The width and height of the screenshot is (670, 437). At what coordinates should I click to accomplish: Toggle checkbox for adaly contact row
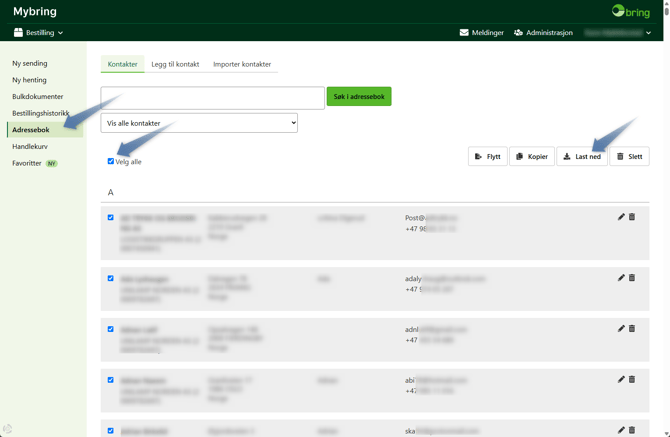[x=111, y=278]
